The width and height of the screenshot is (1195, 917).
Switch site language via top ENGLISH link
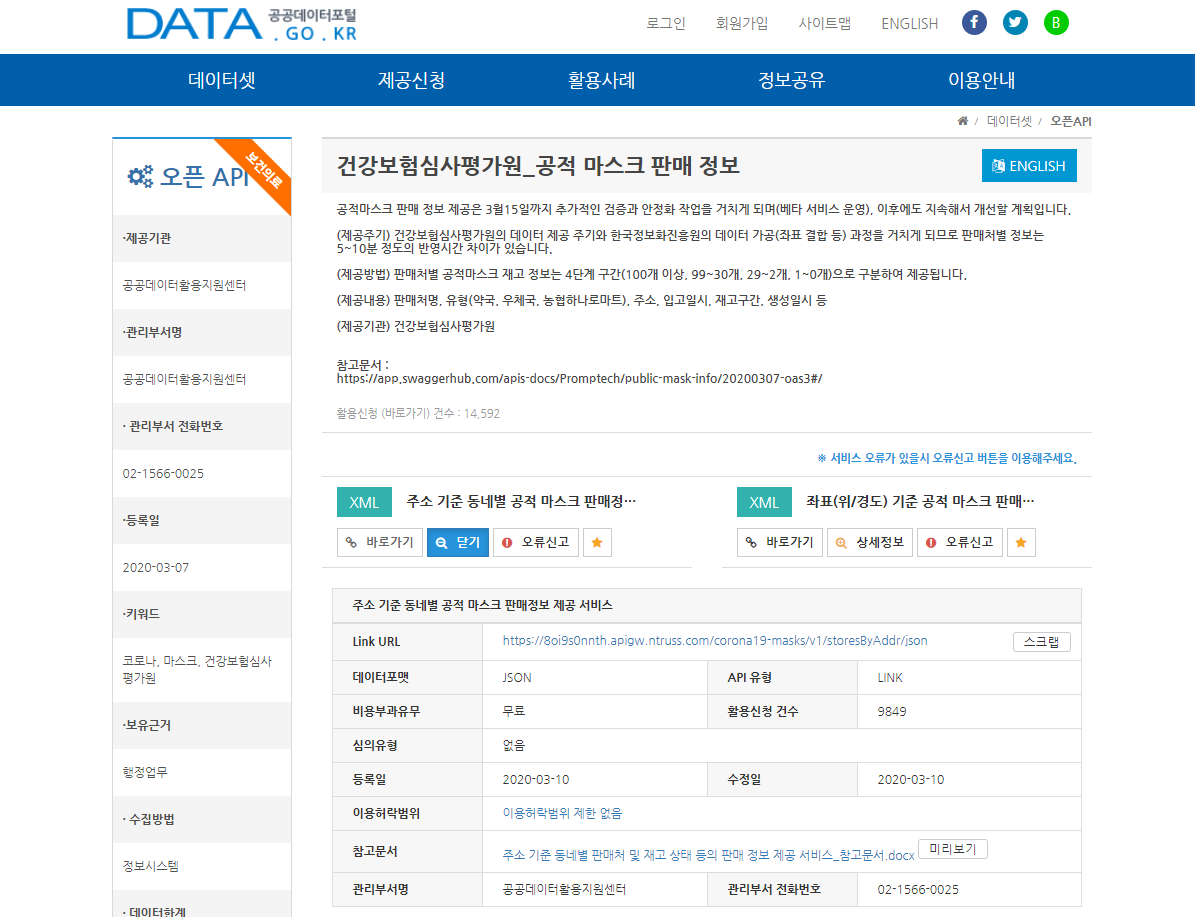point(909,24)
